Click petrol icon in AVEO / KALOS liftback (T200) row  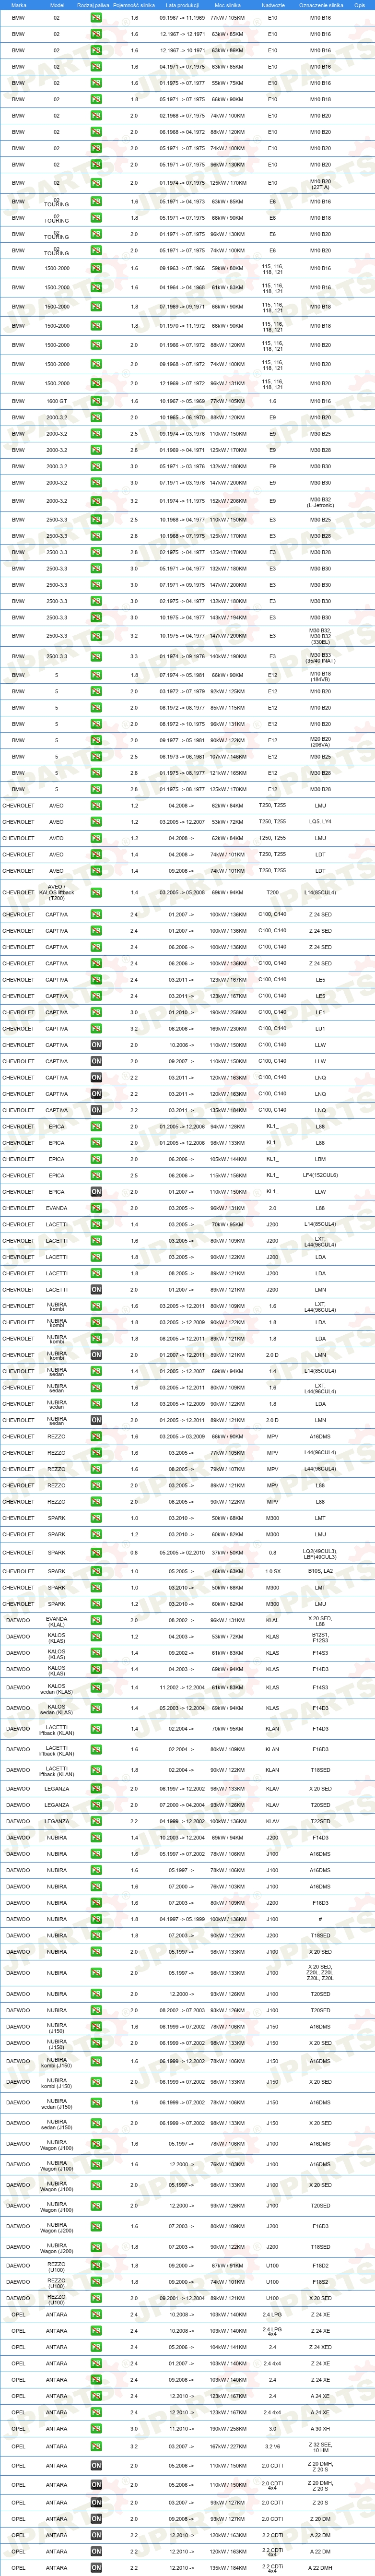tap(96, 892)
